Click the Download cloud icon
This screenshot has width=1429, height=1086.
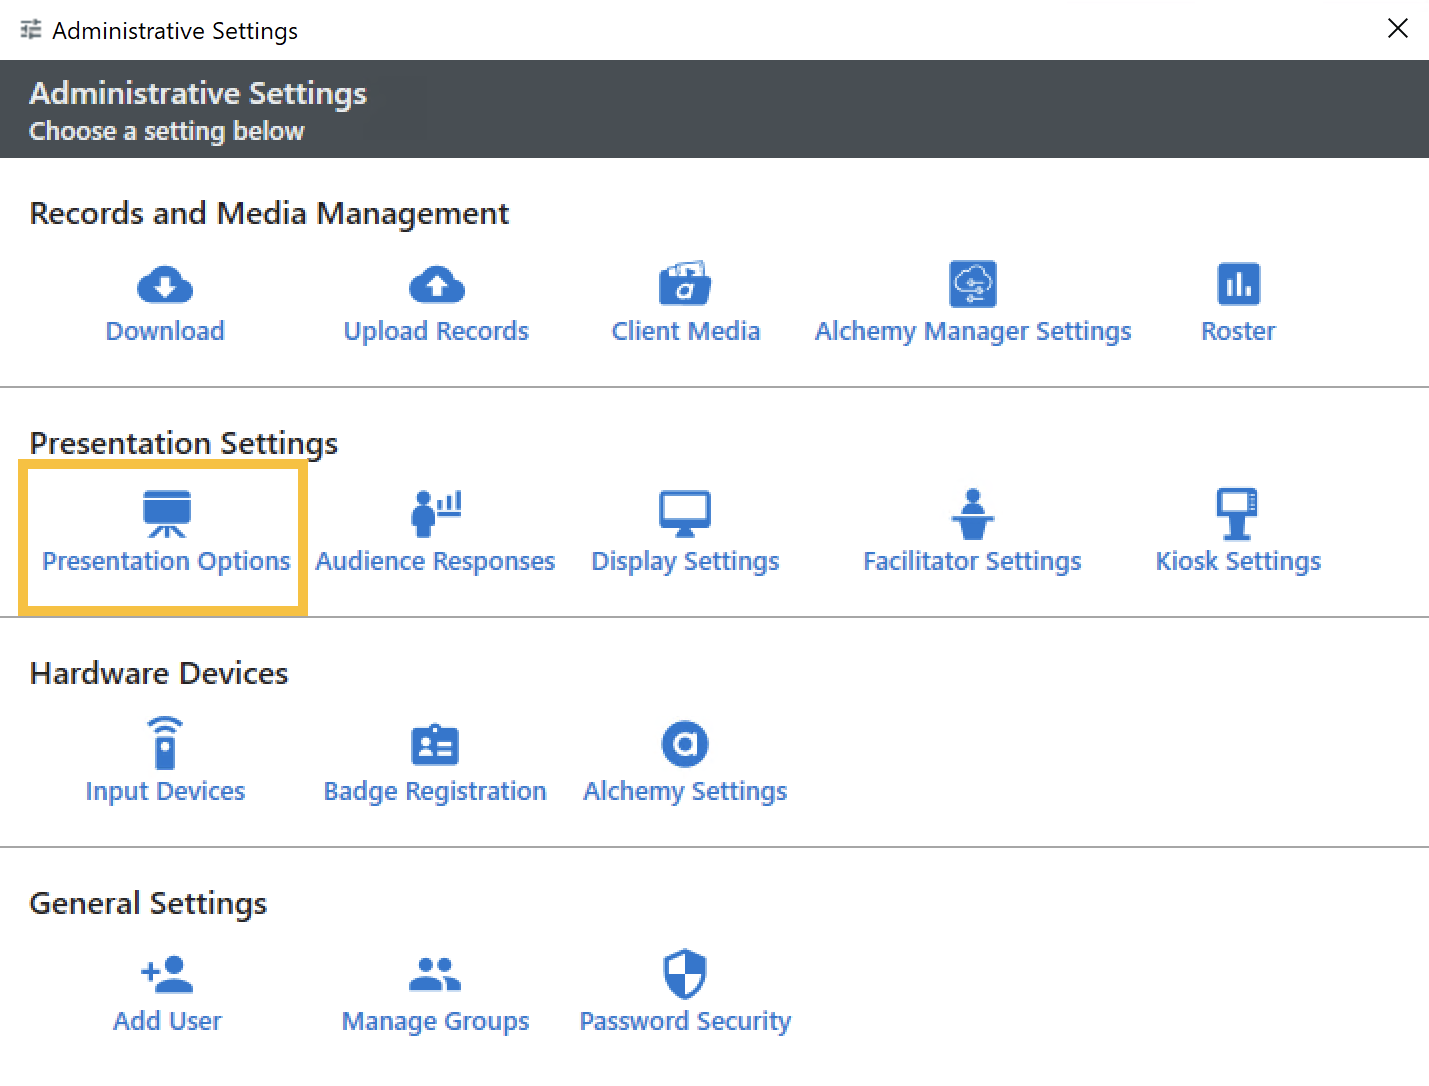point(165,285)
